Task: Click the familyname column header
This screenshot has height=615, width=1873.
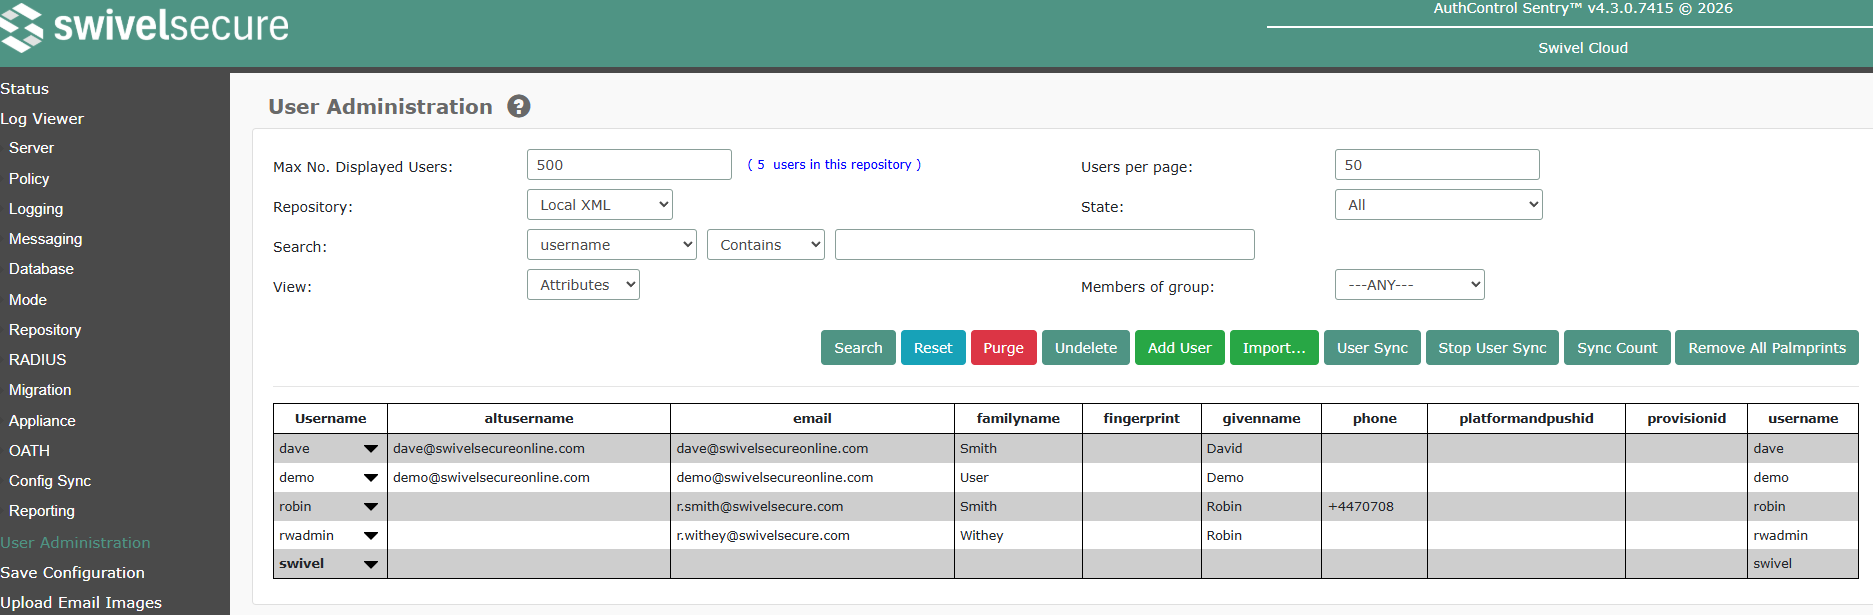Action: click(x=1018, y=418)
